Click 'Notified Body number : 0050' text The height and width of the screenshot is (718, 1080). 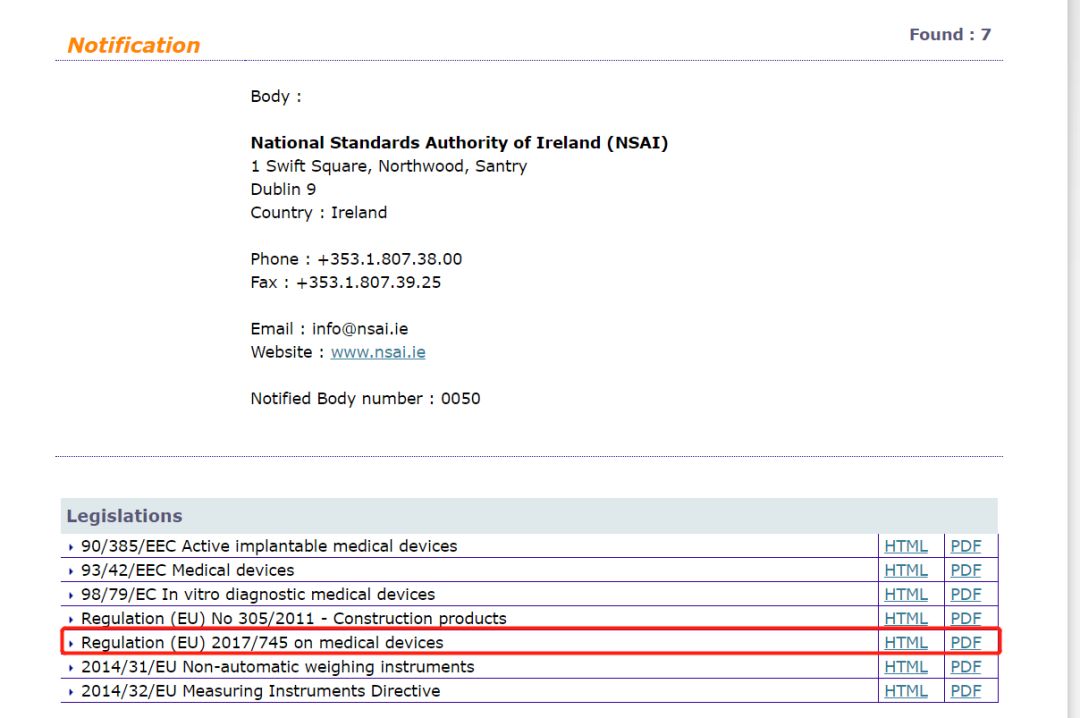point(366,399)
